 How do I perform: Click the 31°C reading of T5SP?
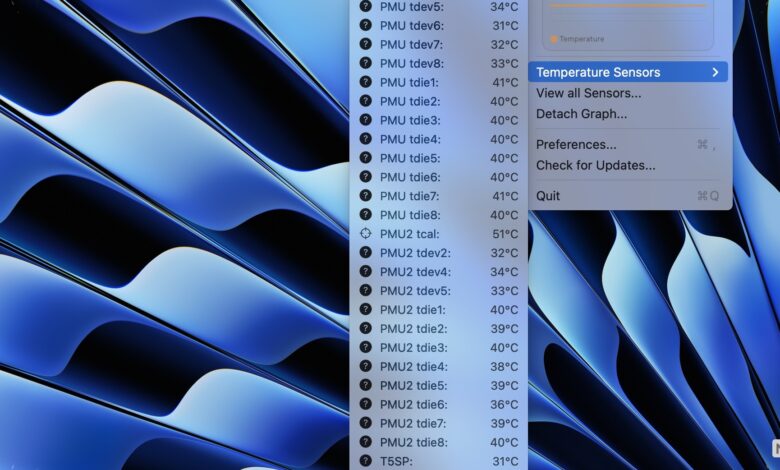[x=505, y=461]
